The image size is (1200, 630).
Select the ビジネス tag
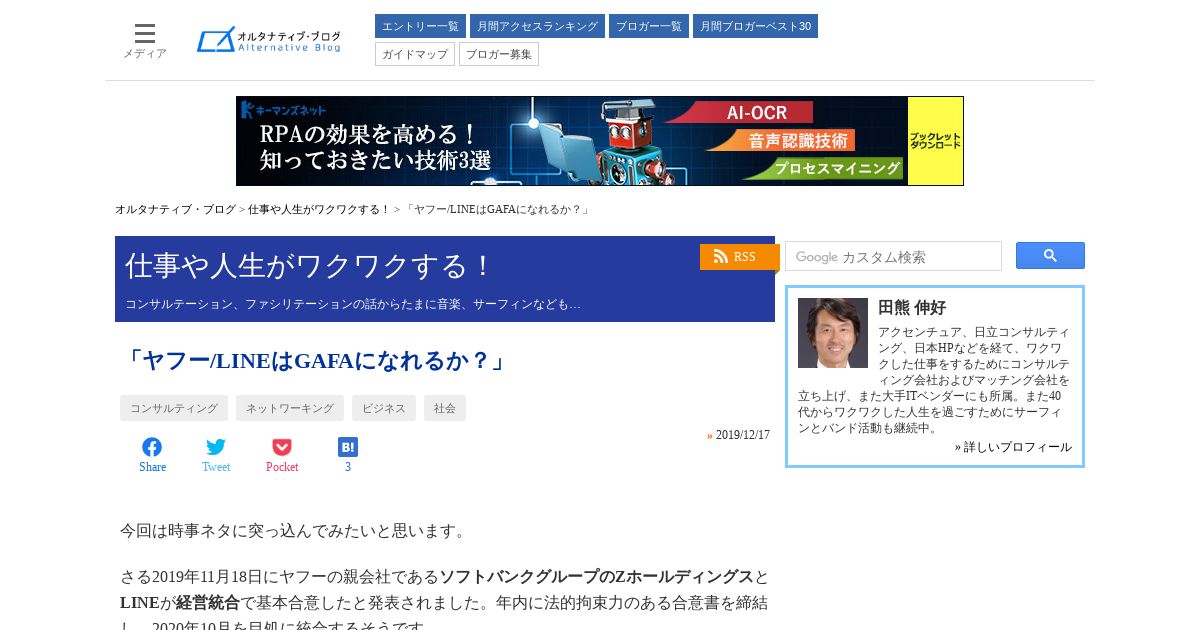(384, 408)
